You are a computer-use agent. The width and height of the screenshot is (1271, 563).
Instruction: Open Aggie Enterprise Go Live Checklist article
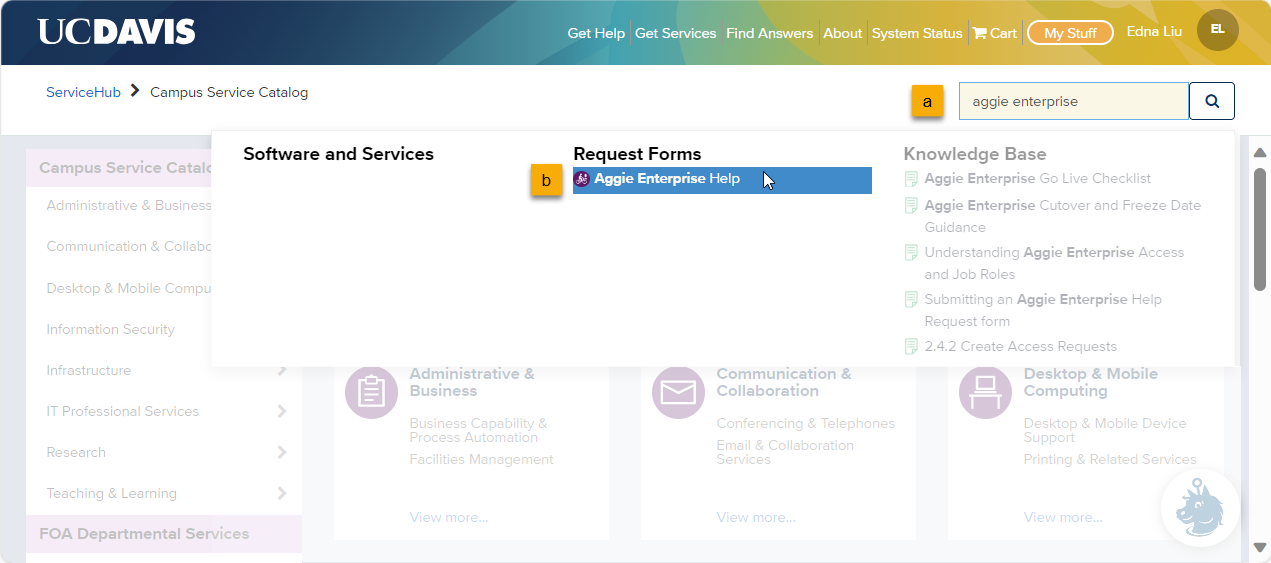tap(1037, 179)
